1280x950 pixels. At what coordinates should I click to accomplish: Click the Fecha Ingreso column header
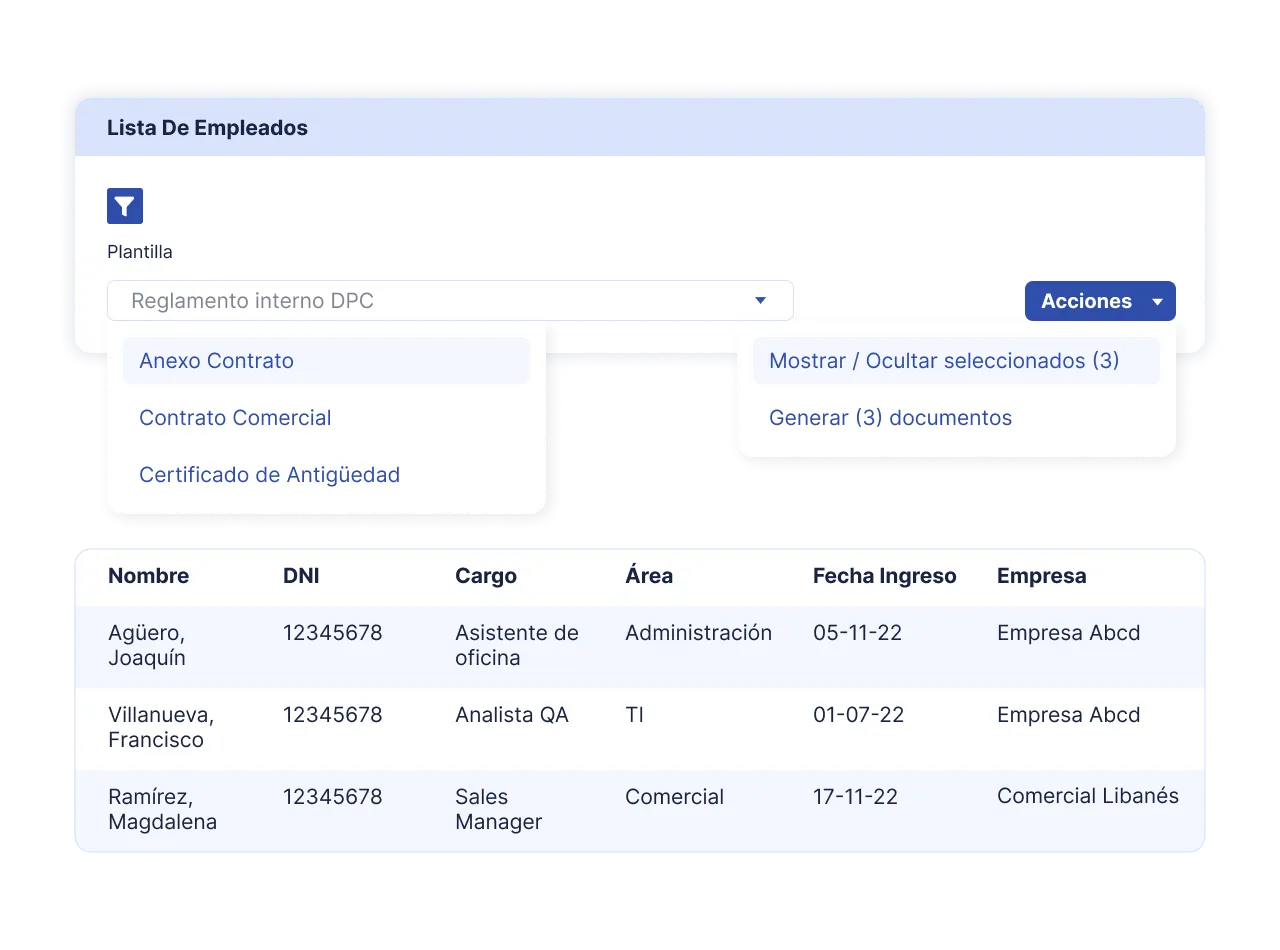pyautogui.click(x=884, y=576)
